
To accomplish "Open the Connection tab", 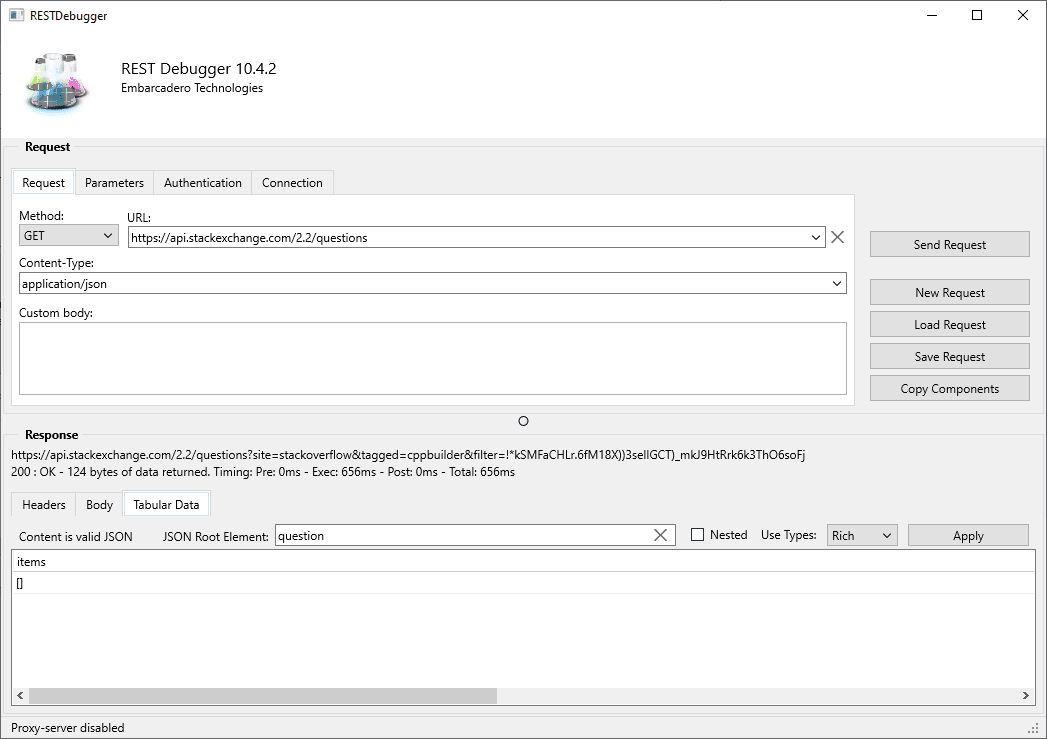I will [292, 183].
